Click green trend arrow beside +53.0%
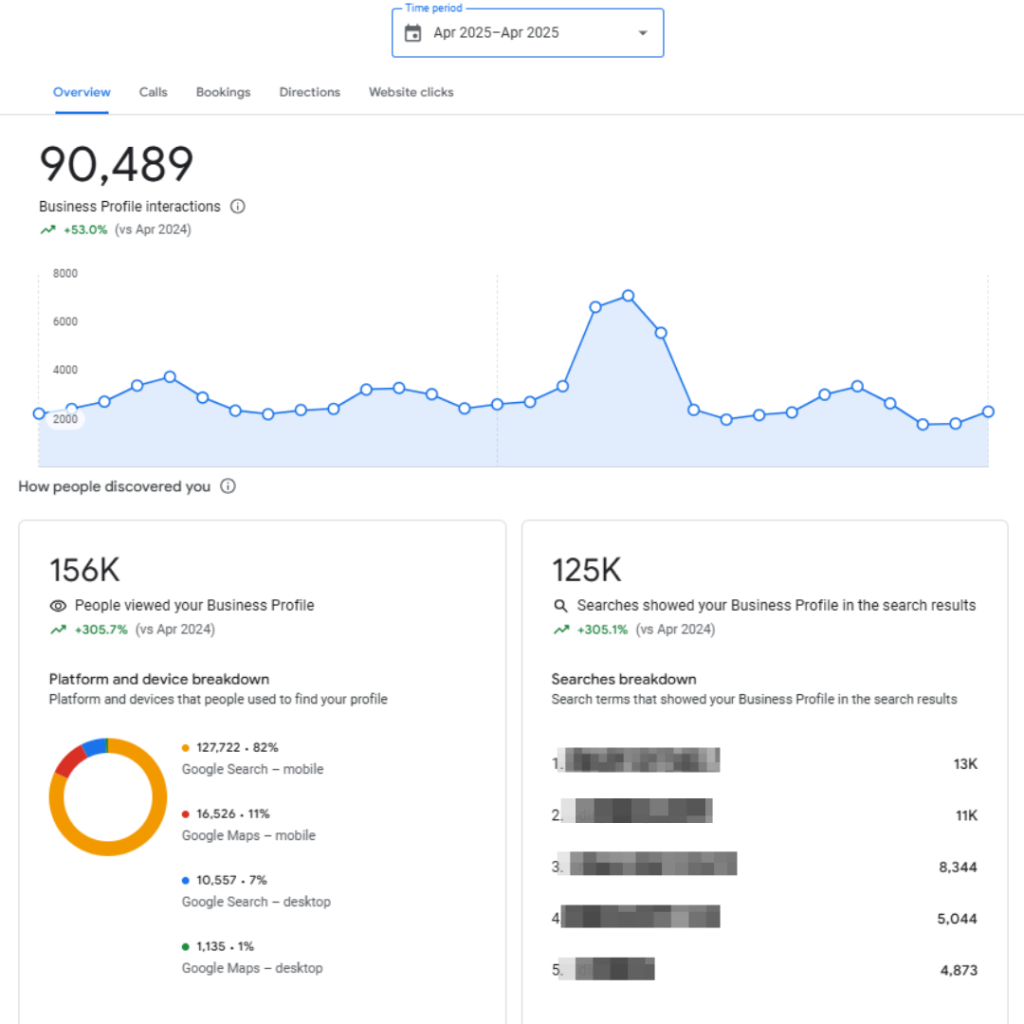The height and width of the screenshot is (1024, 1024). 48,230
